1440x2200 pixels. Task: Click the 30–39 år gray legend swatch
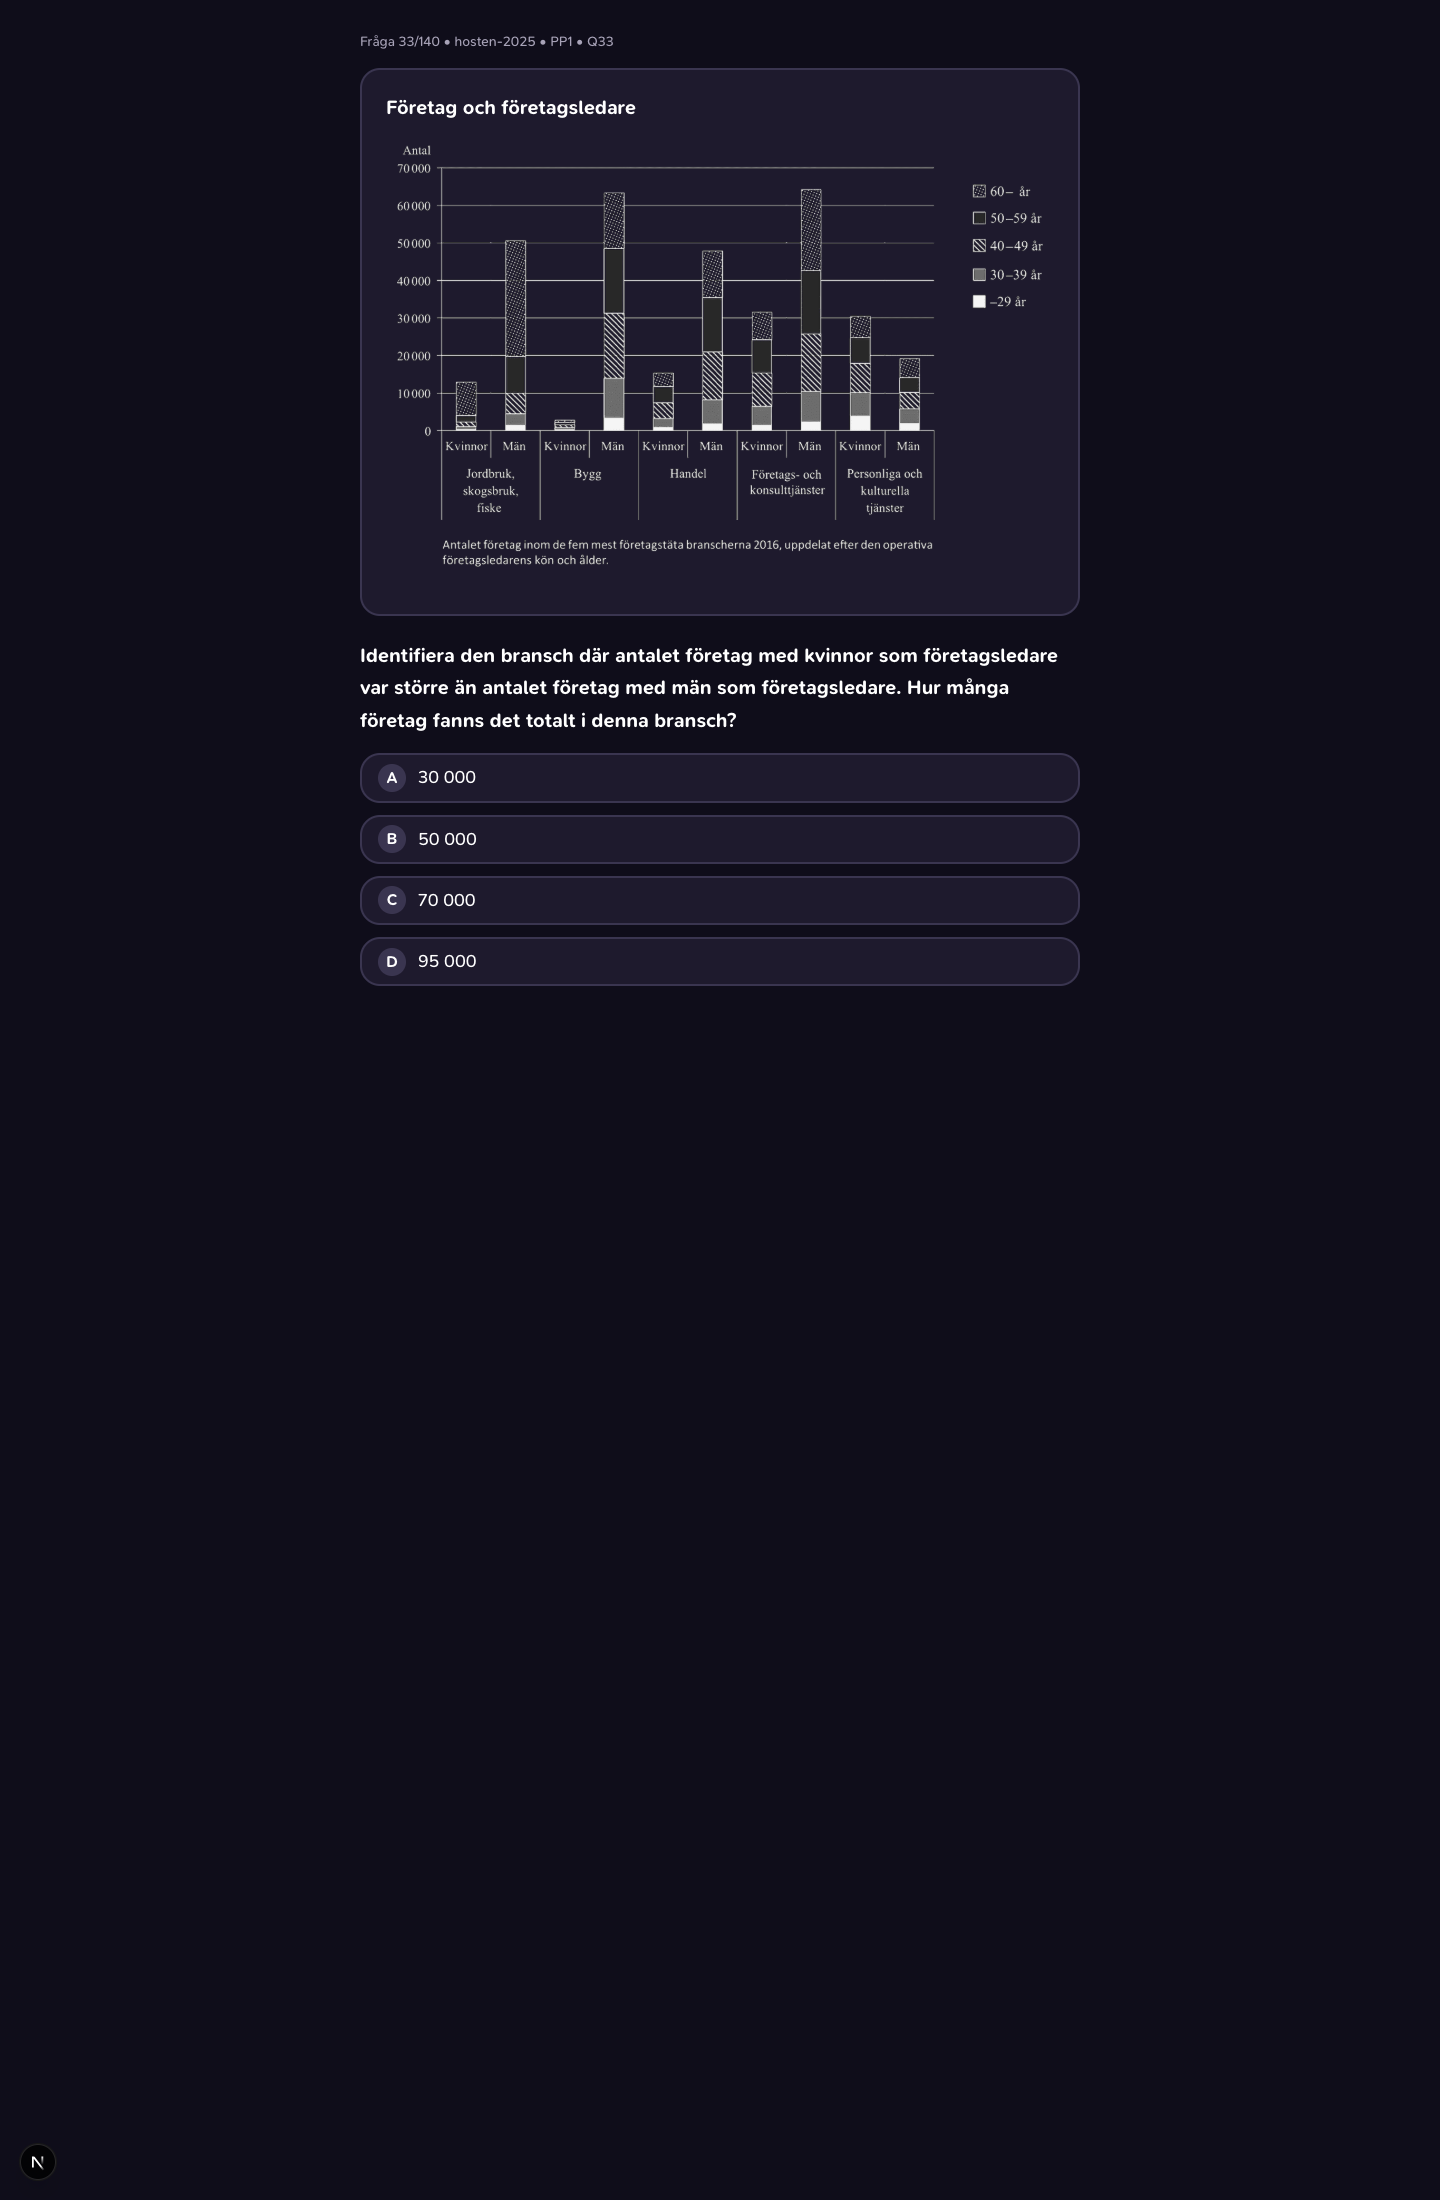coord(979,275)
